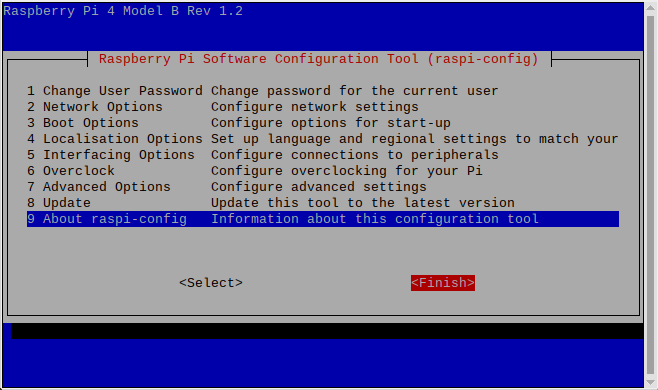Click the vertical scrollbar track
Image resolution: width=658 pixels, height=390 pixels.
tap(651, 195)
